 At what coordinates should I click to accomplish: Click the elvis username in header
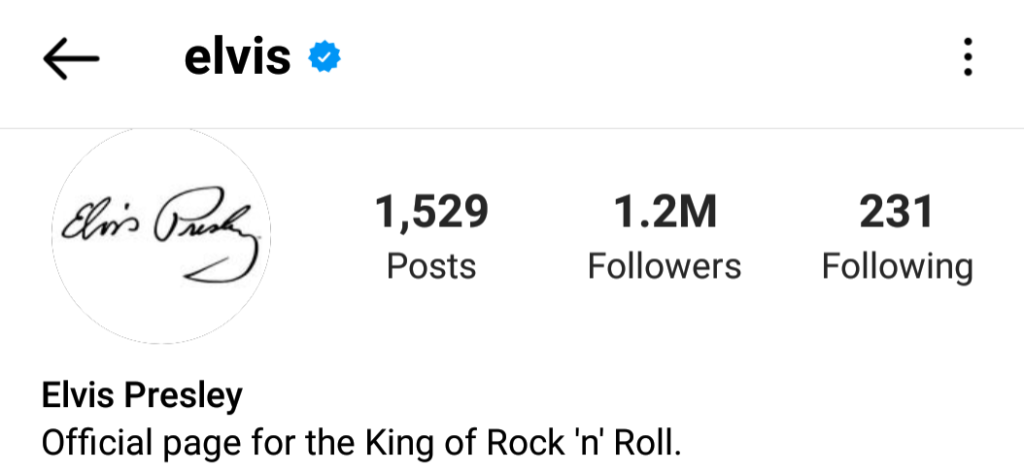[237, 58]
